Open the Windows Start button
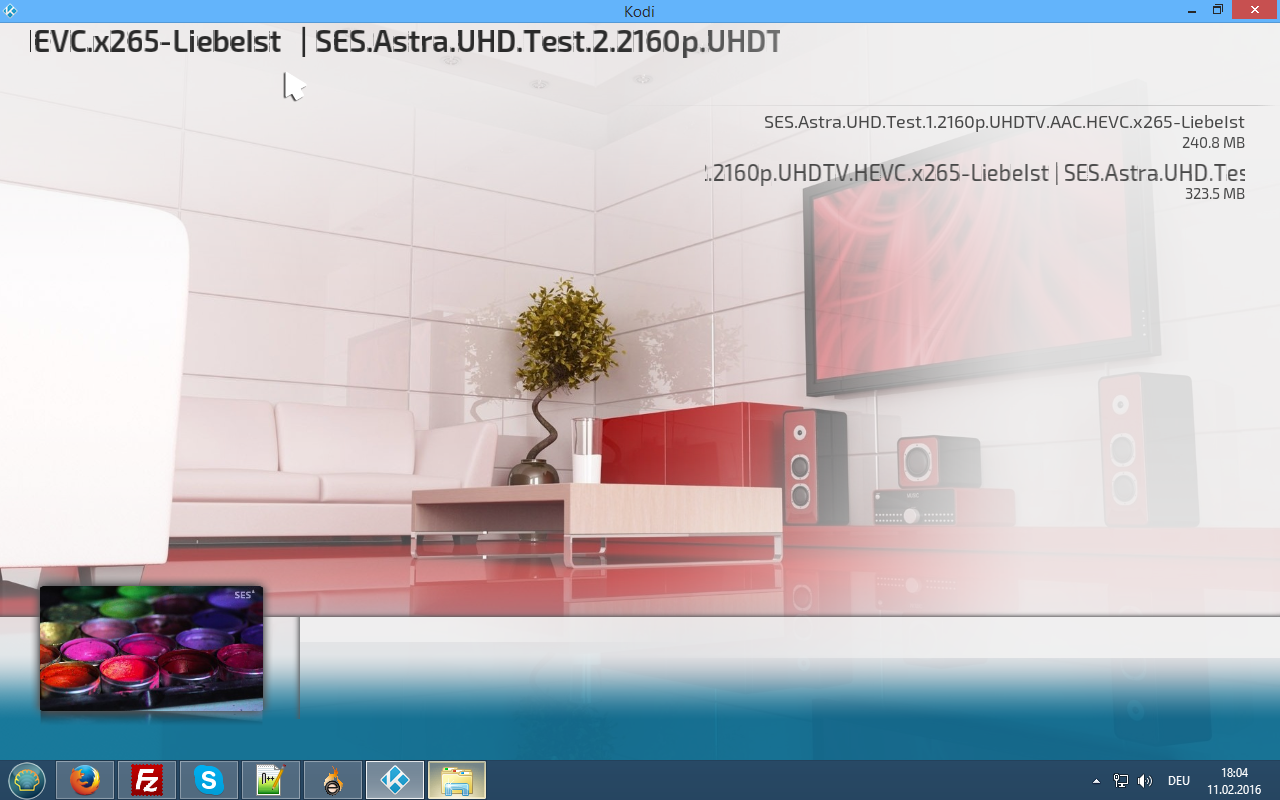The height and width of the screenshot is (800, 1280). tap(27, 780)
